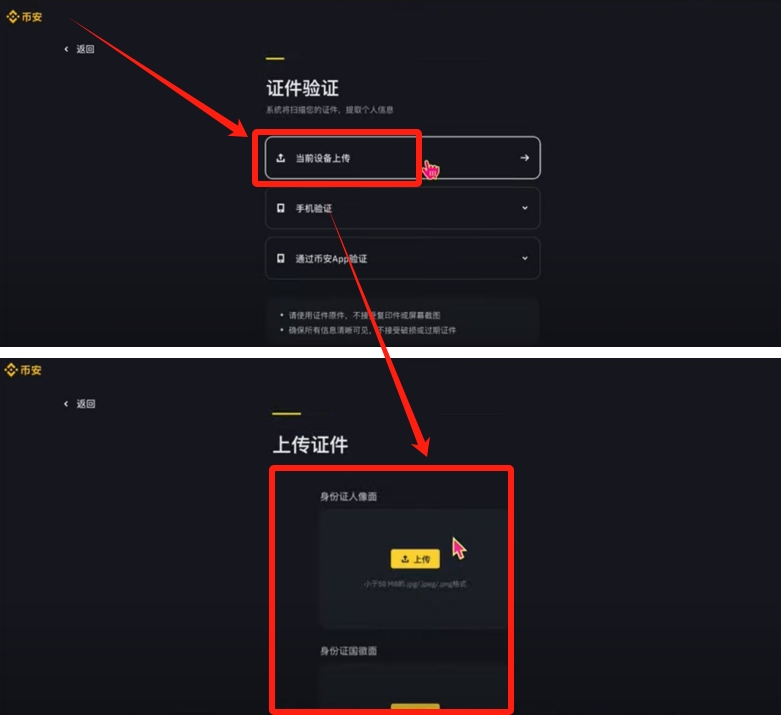Click the Binance logo in bottom screenshot
This screenshot has width=782, height=715.
pos(23,370)
